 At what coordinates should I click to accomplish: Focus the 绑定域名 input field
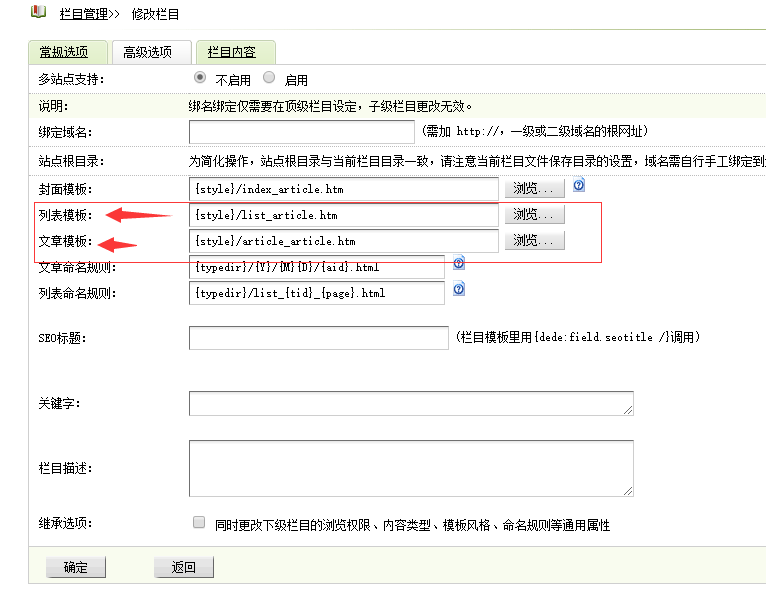coord(301,131)
